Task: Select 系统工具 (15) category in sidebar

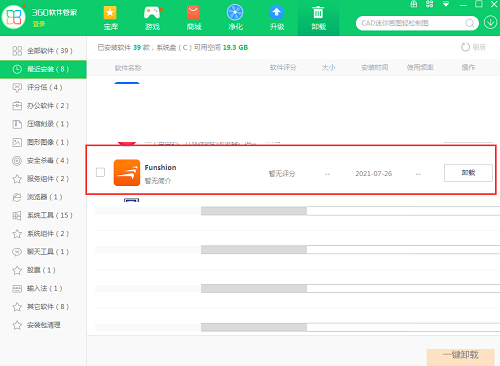Action: point(43,215)
